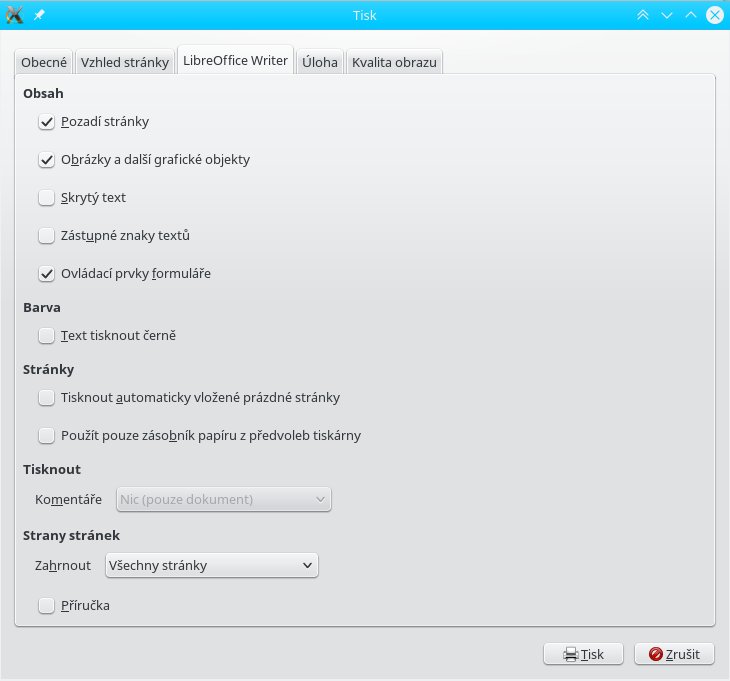The height and width of the screenshot is (681, 730).
Task: Open the Úloha tab
Action: point(320,62)
